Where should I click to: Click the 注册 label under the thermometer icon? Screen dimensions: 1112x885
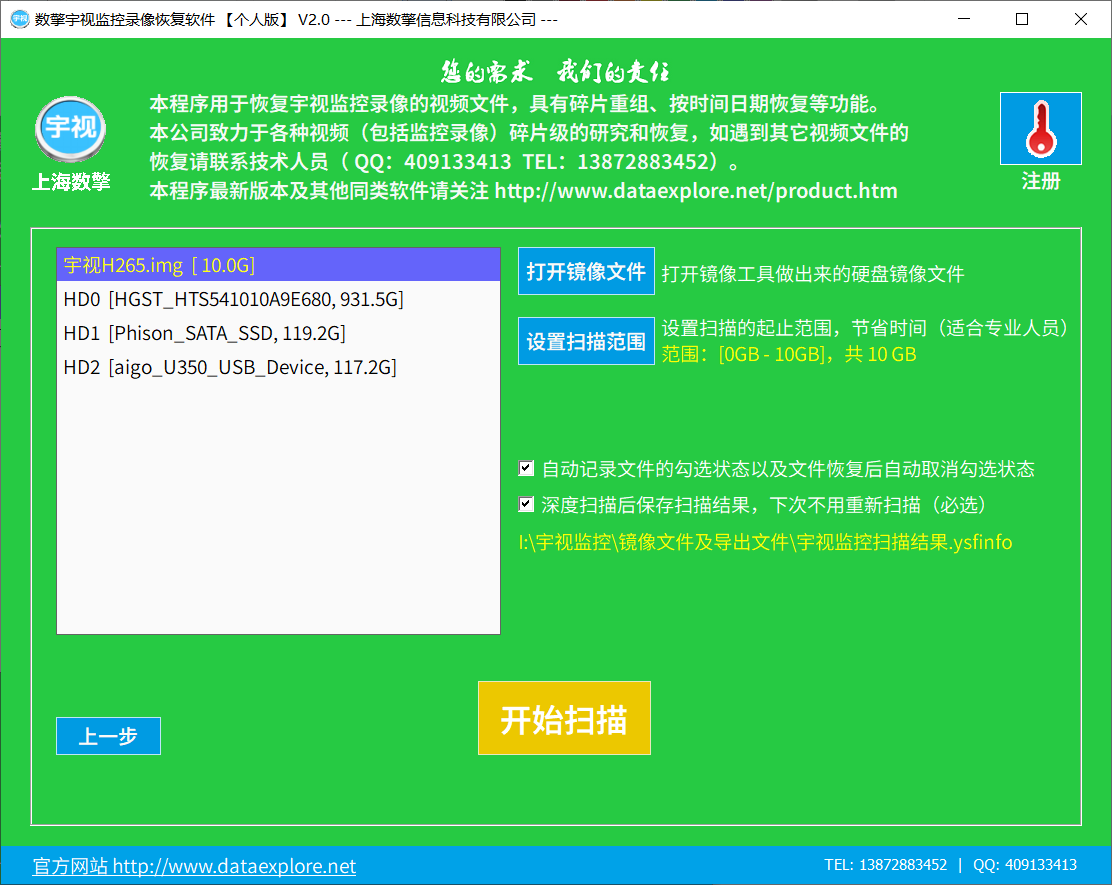click(1040, 182)
